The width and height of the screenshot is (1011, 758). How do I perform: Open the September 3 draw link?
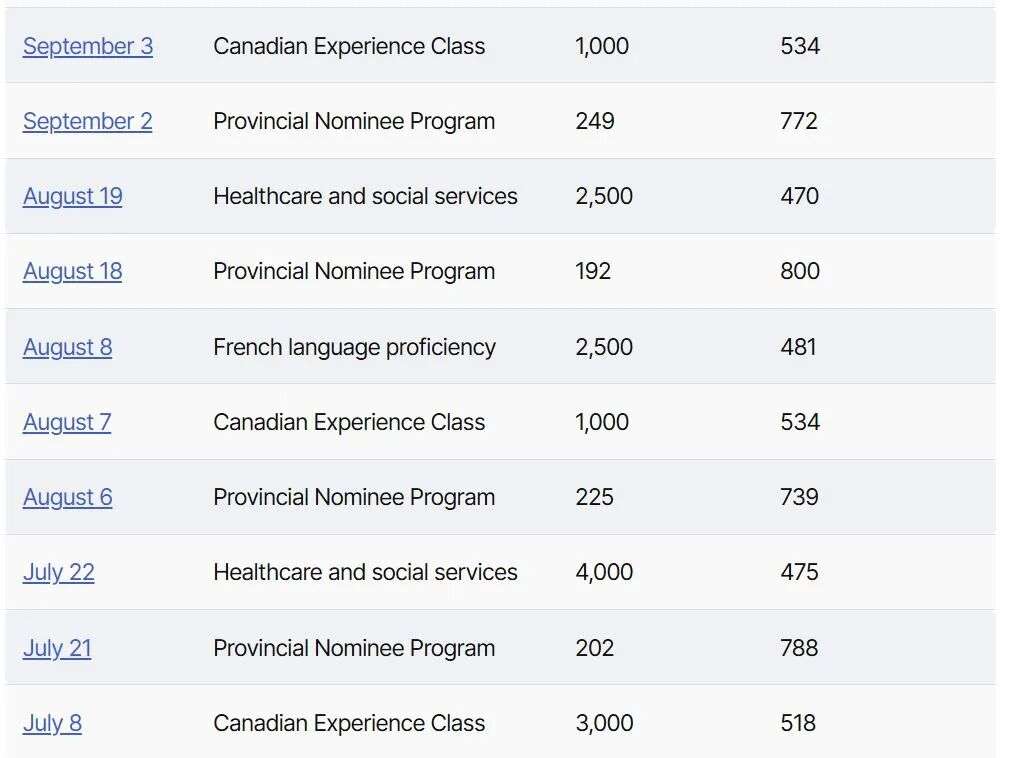(88, 46)
